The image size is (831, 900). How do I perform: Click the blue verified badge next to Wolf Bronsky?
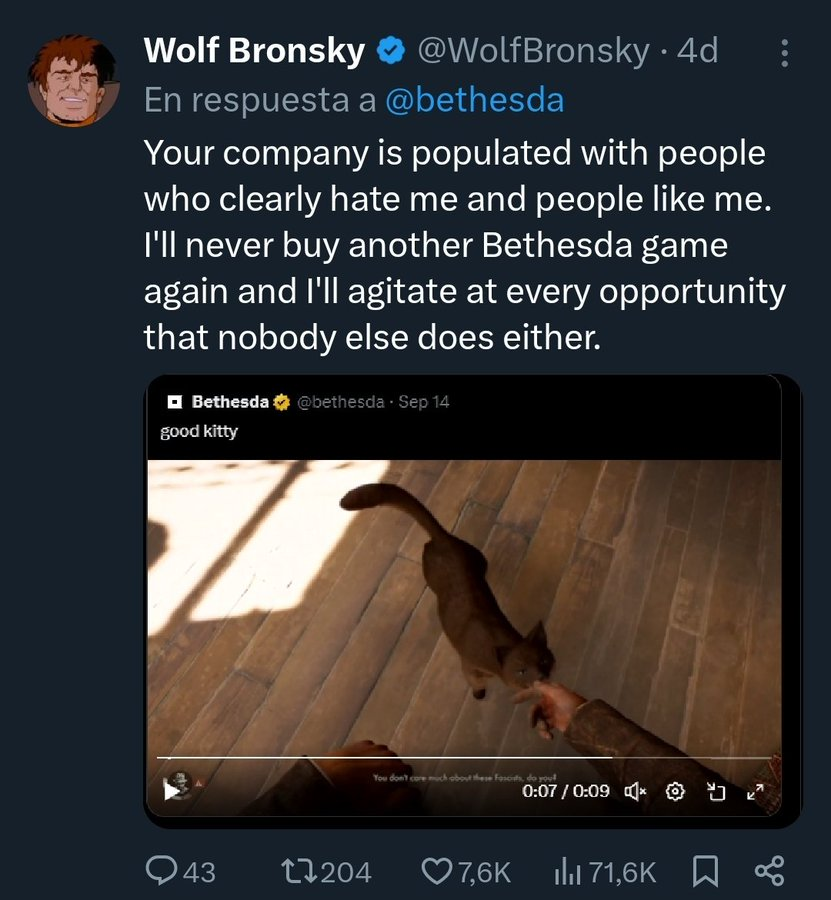point(389,51)
